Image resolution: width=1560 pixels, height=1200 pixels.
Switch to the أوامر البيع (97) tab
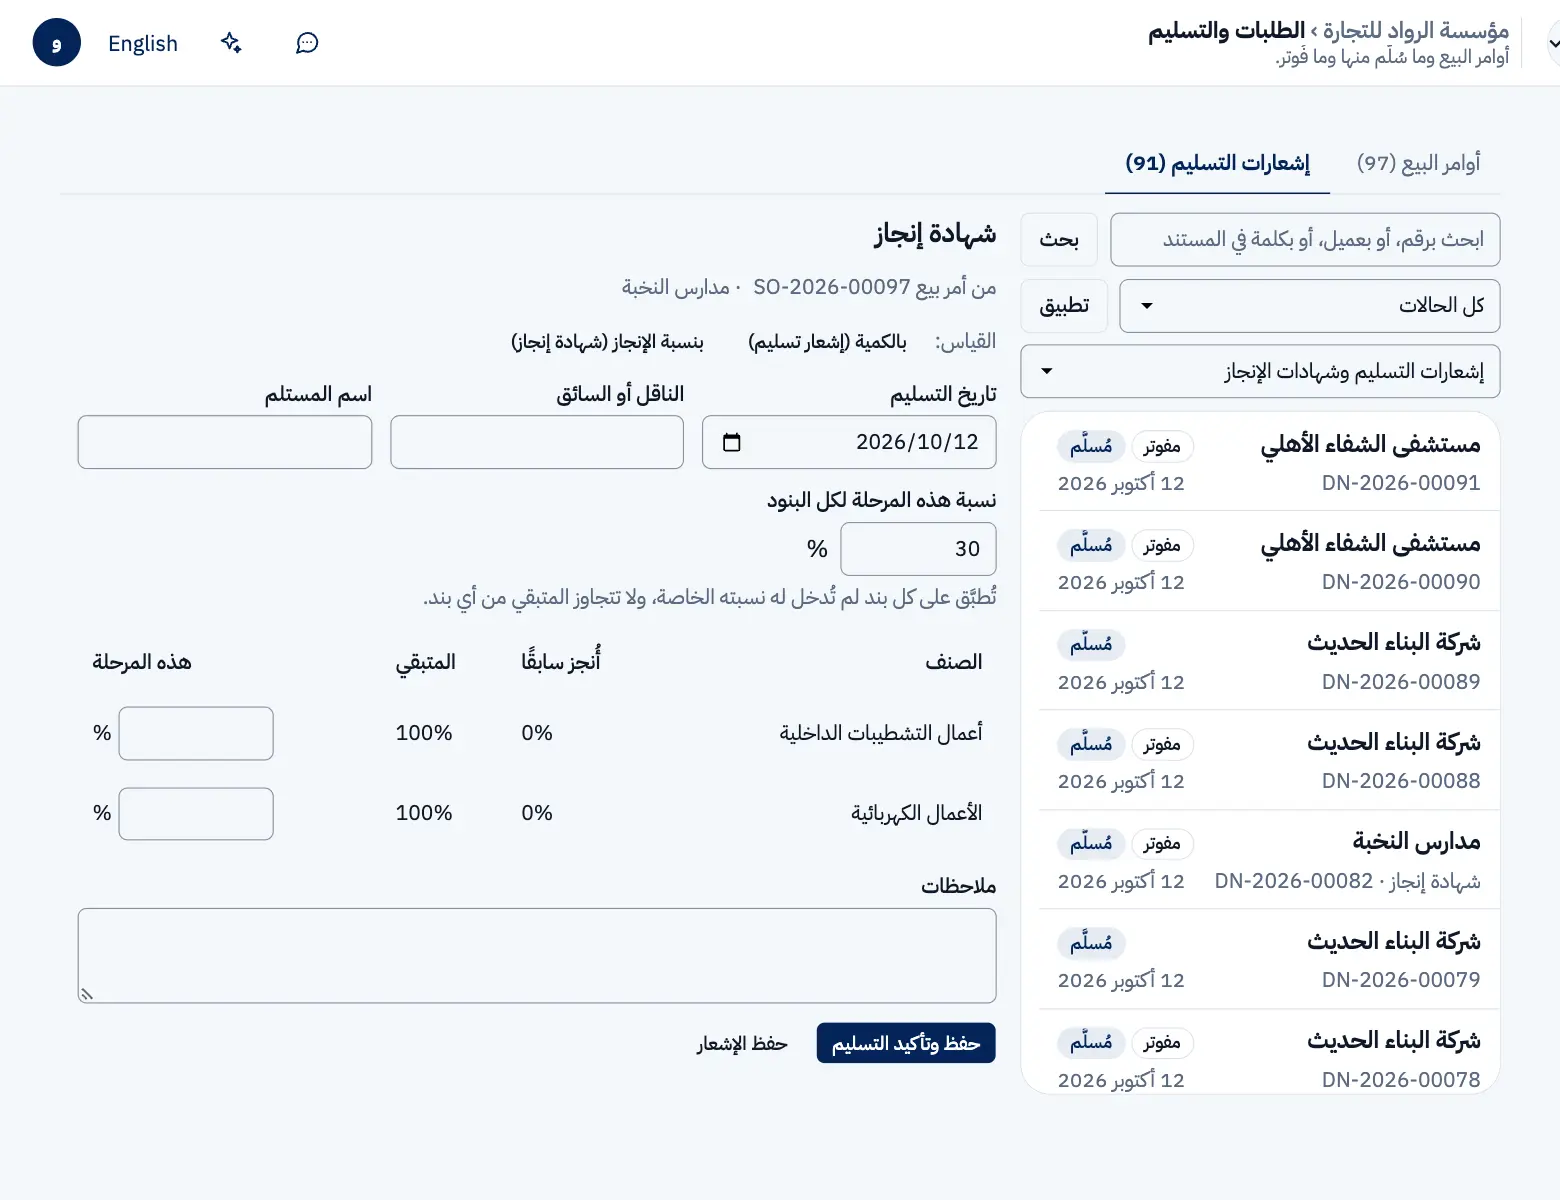(x=1418, y=162)
